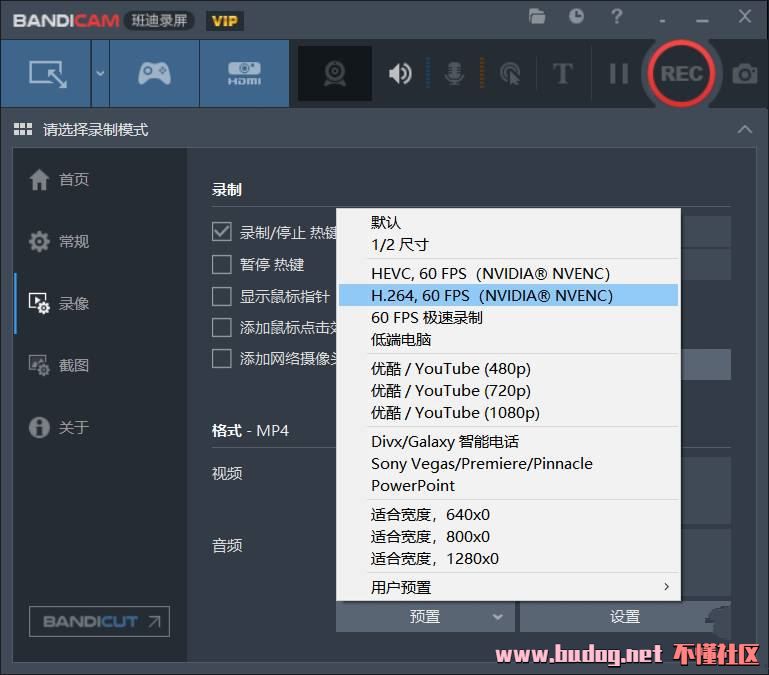Choose H.264, 60 FPS NVENC preset
This screenshot has width=769, height=675.
pos(508,295)
